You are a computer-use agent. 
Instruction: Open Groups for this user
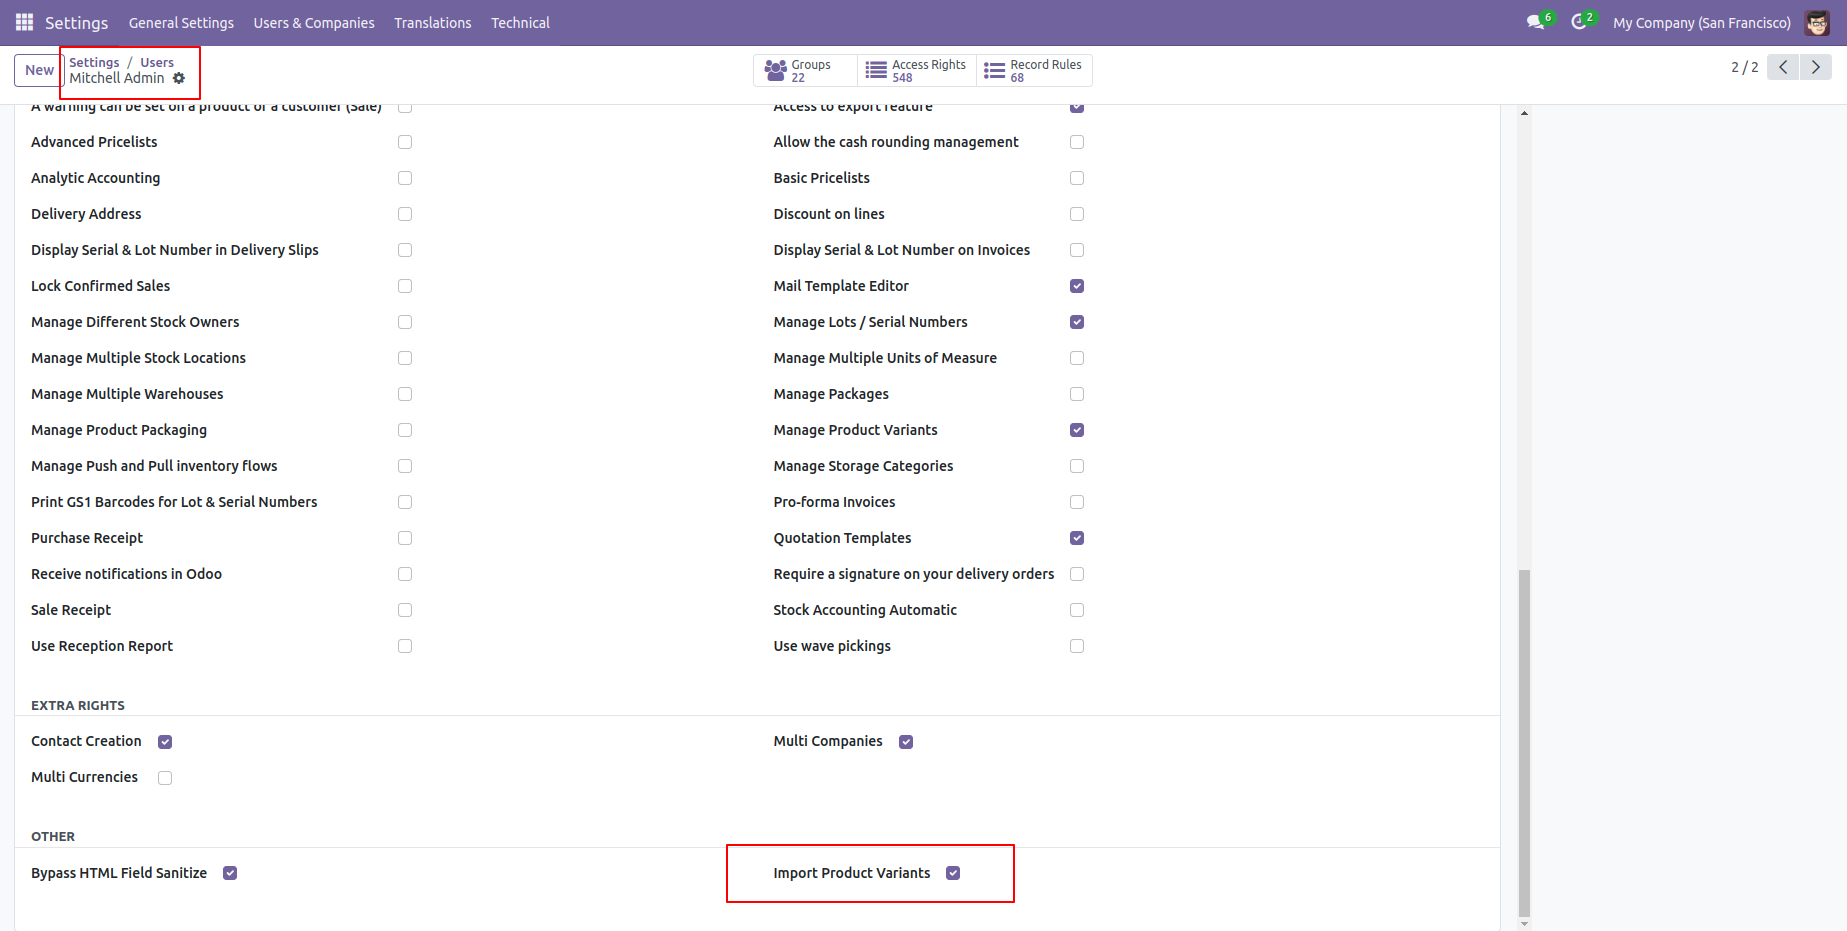click(802, 69)
